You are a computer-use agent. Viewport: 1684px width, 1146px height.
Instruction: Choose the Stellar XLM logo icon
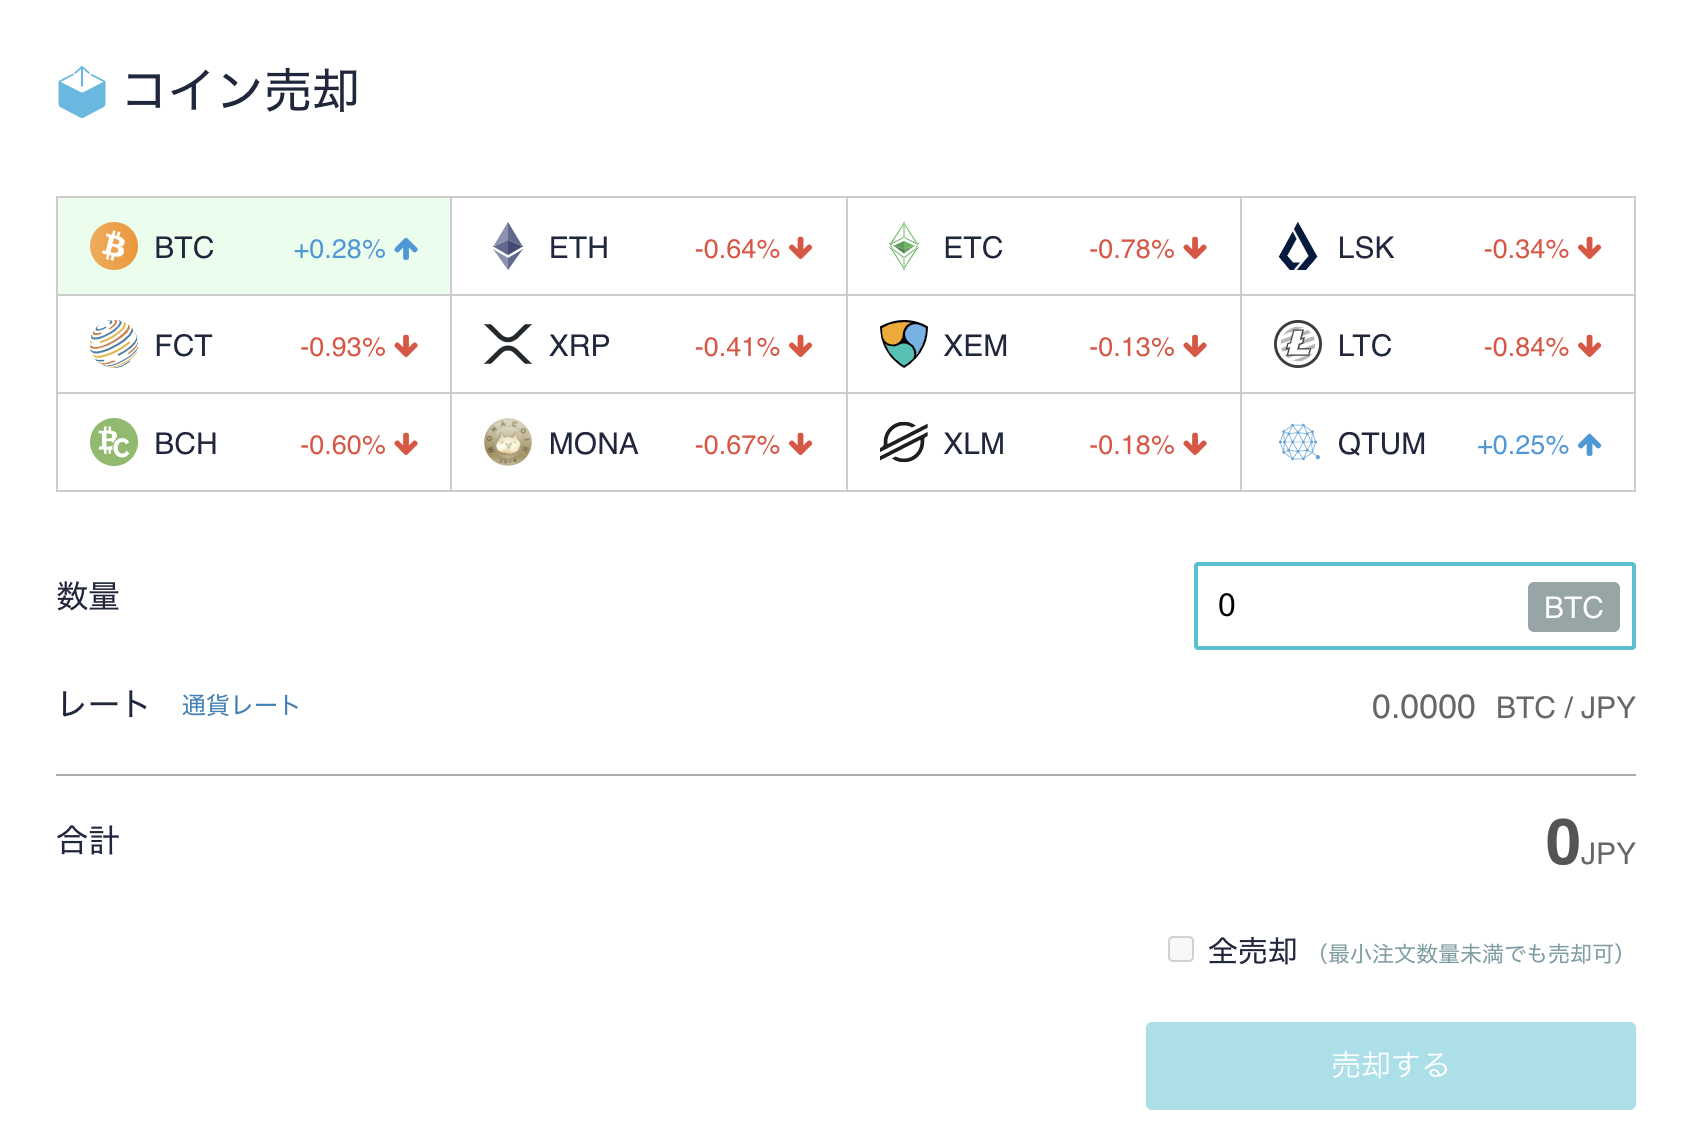pos(903,442)
